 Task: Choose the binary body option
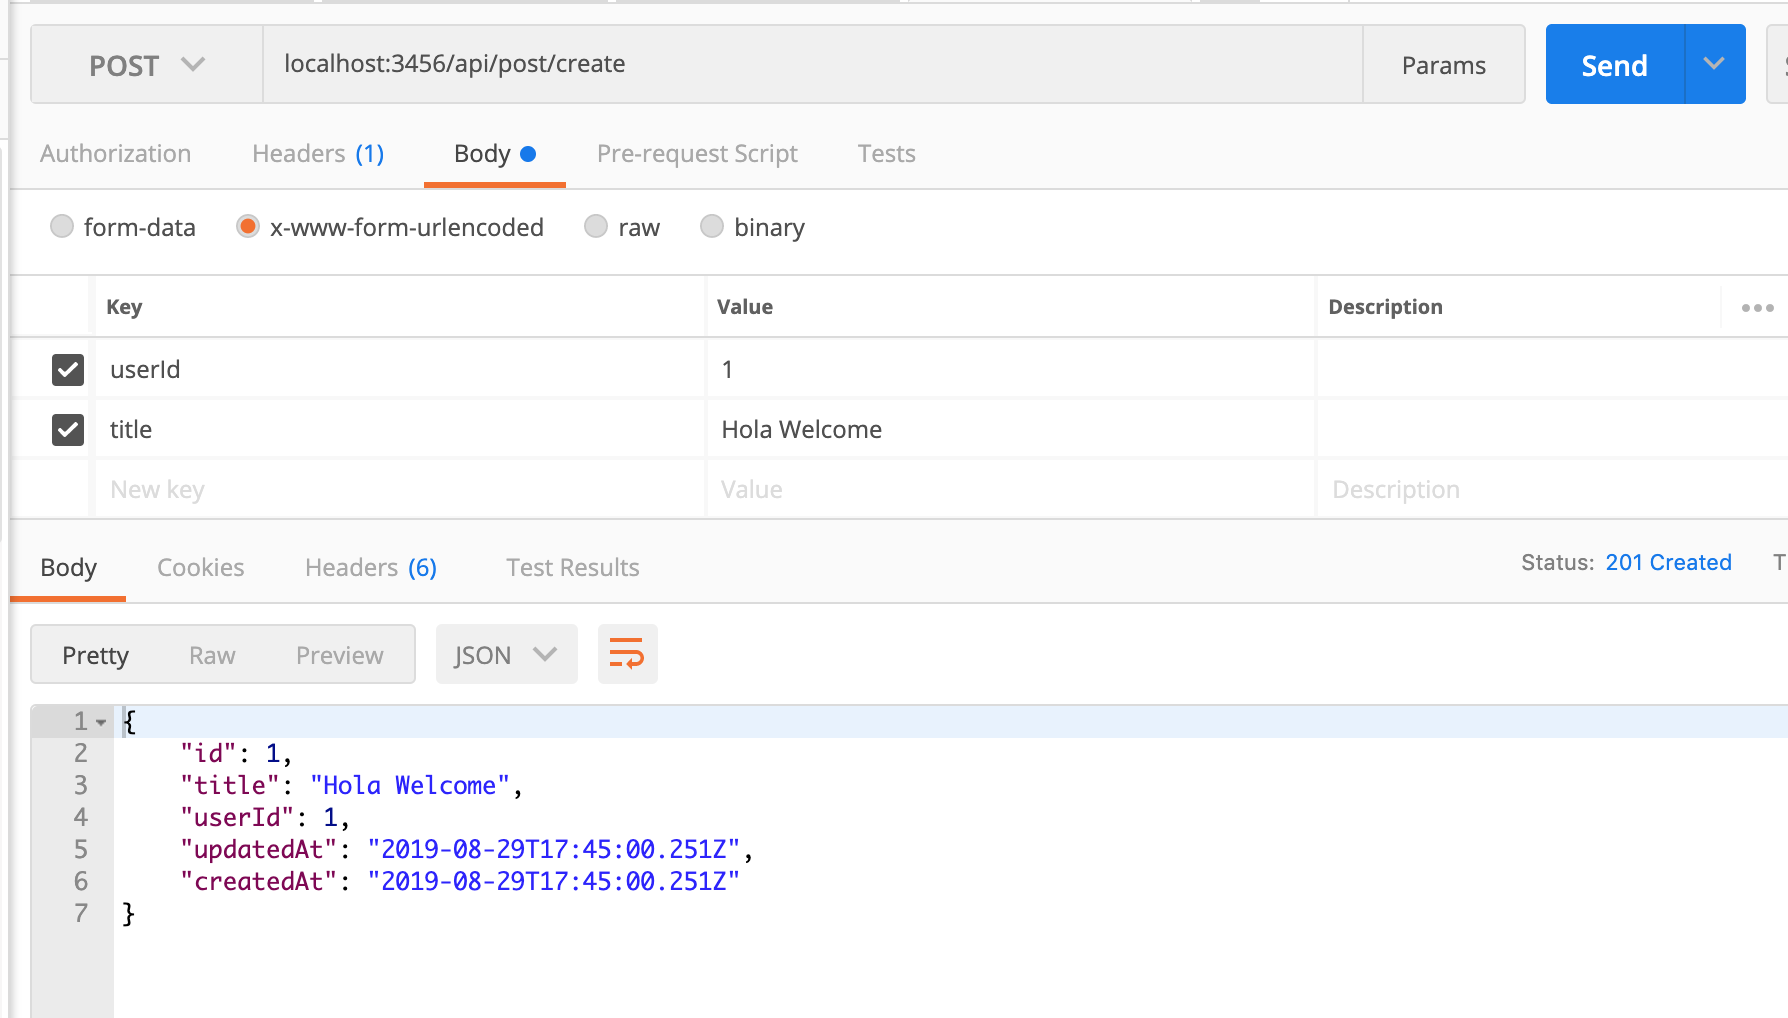pyautogui.click(x=712, y=227)
